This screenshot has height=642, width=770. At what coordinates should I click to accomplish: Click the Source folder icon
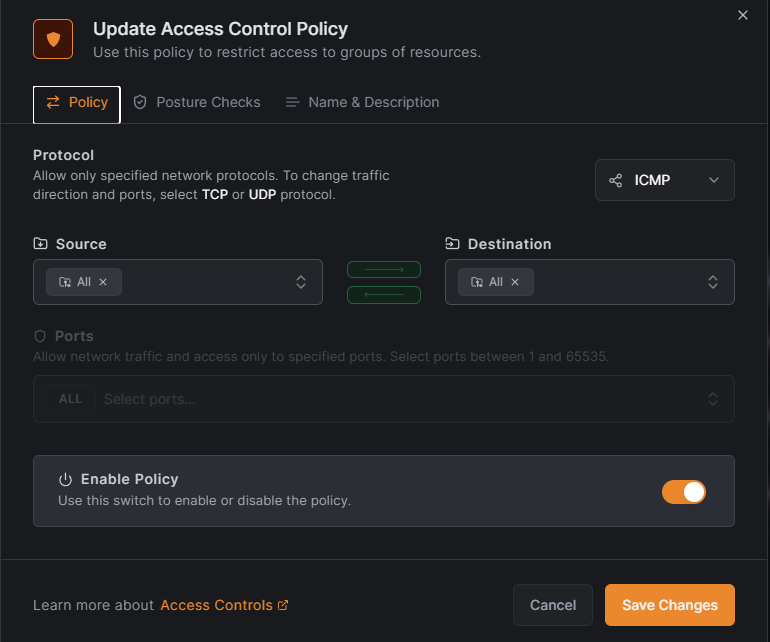(x=40, y=244)
